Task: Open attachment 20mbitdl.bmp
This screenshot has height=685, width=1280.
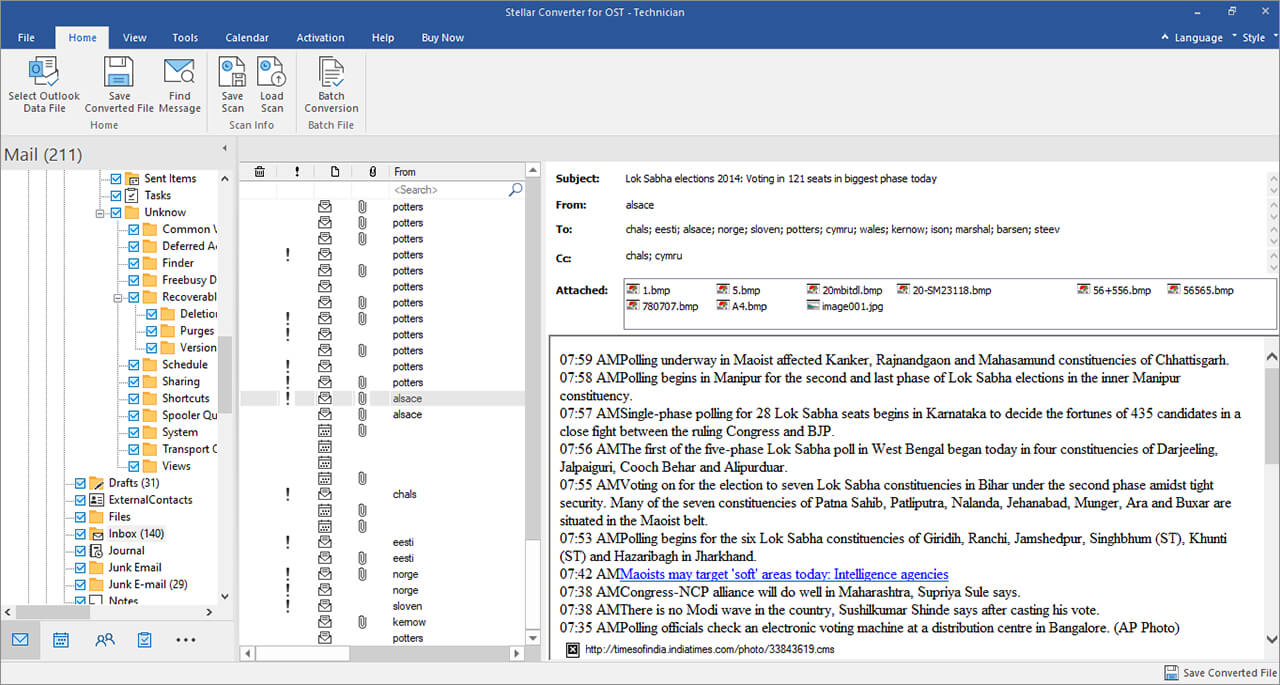Action: click(x=845, y=290)
